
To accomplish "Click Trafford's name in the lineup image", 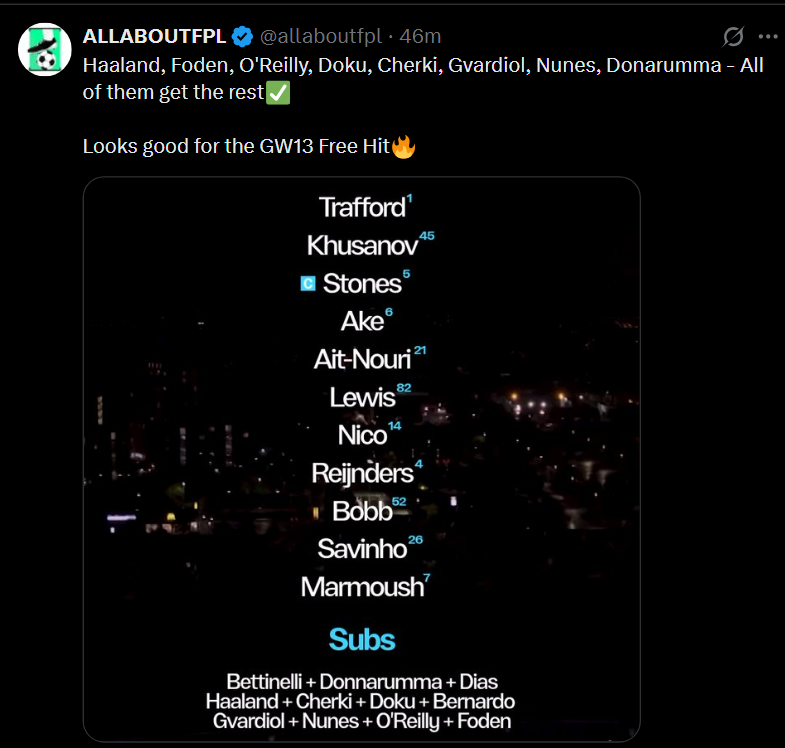I will coord(362,208).
